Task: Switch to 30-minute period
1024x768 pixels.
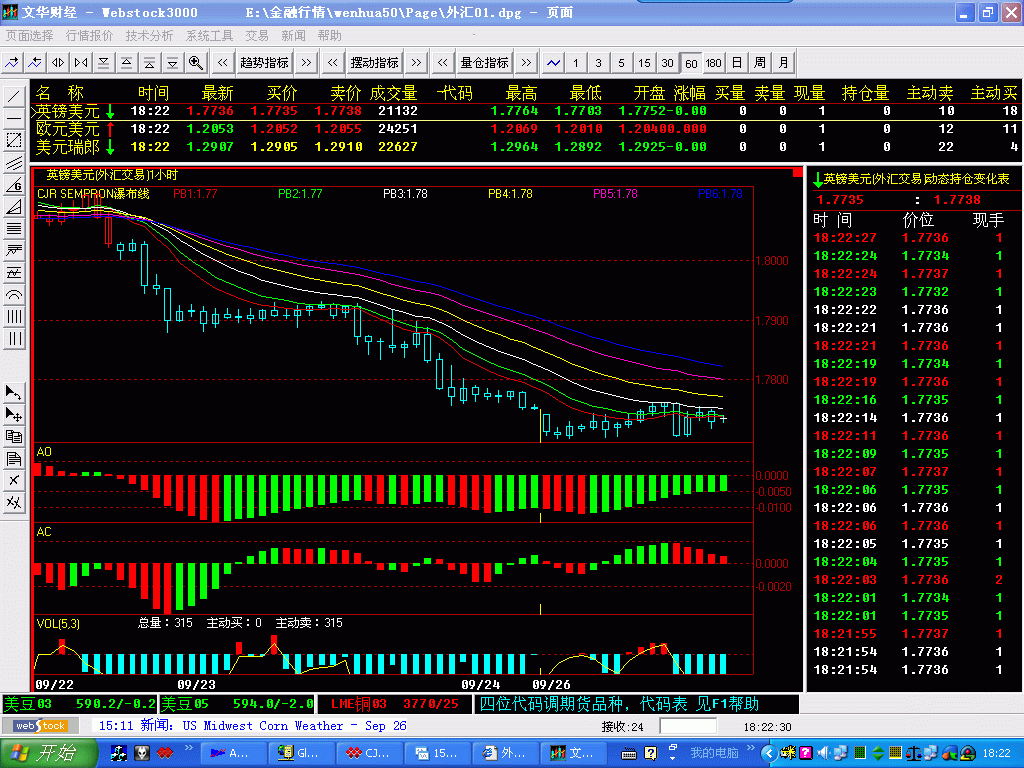Action: (667, 63)
